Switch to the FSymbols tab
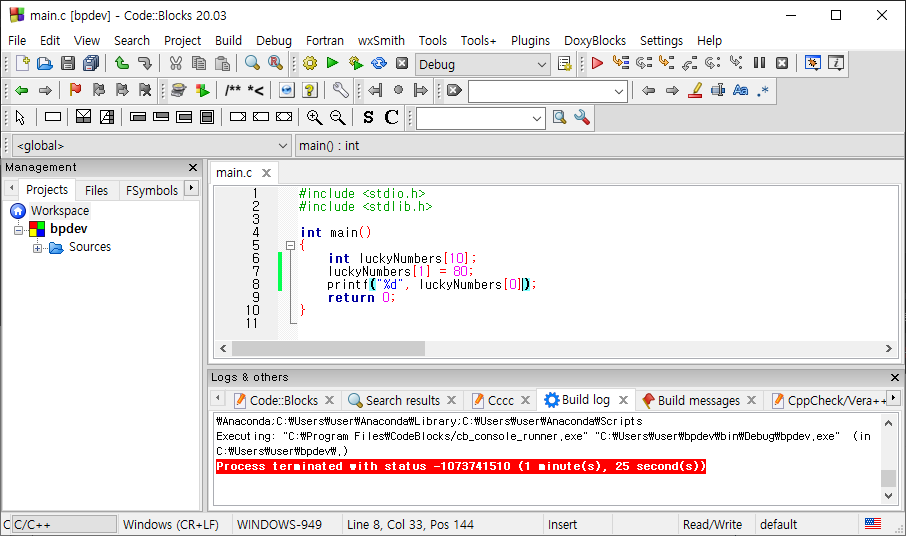This screenshot has height=536, width=906. click(x=152, y=190)
